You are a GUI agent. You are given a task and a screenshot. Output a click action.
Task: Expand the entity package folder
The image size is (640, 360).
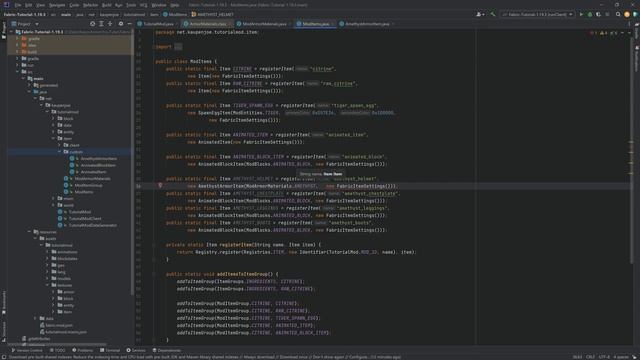[x=53, y=132]
